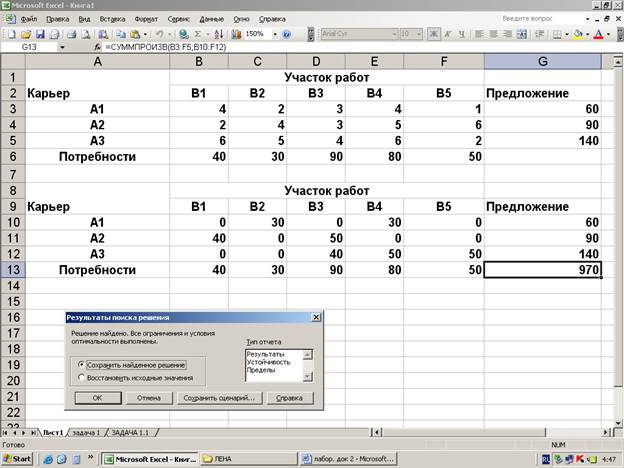Click Merge and Center icon

coord(522,35)
